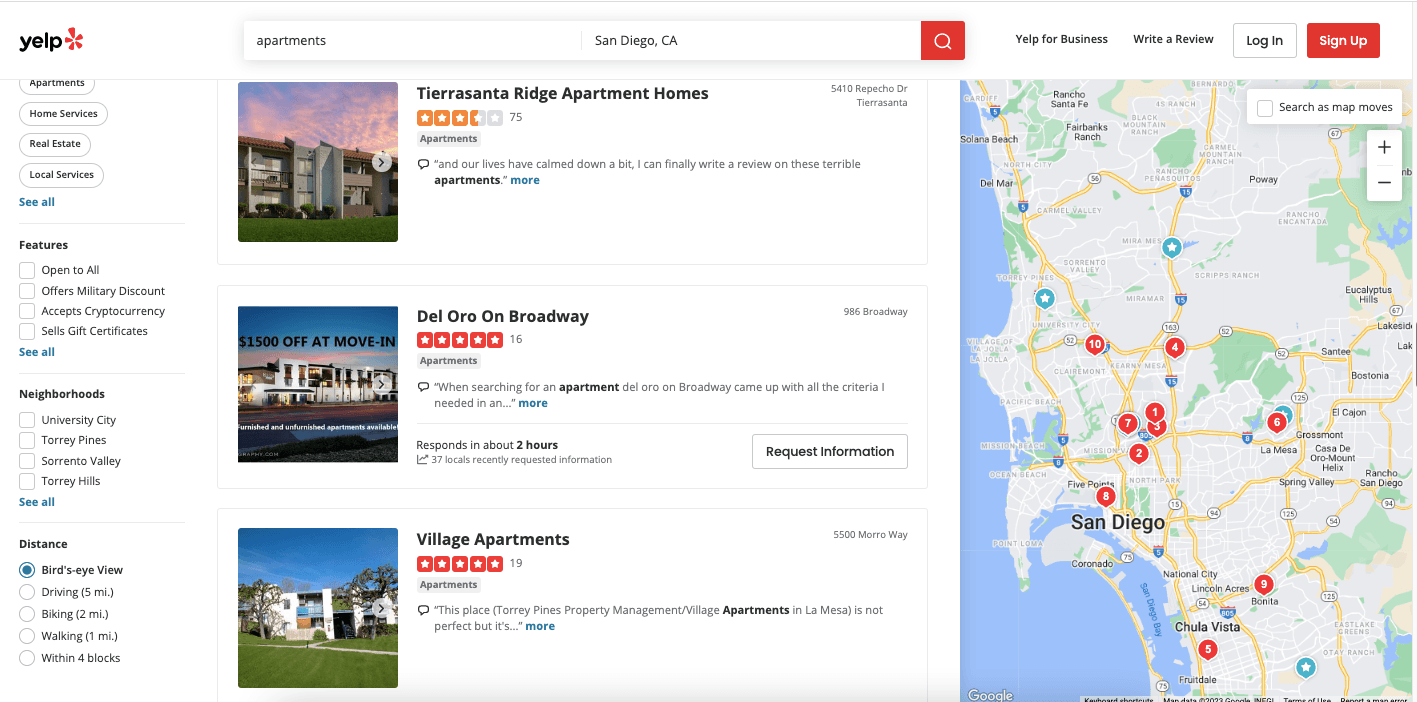1417x702 pixels.
Task: Next photo arrow on Tierrasanta Ridge listing
Action: [381, 162]
